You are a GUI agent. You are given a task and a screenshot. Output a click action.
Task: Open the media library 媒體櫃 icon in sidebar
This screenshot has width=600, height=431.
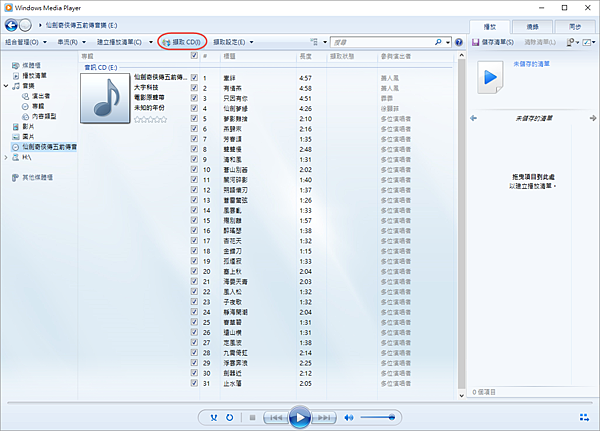coord(16,65)
